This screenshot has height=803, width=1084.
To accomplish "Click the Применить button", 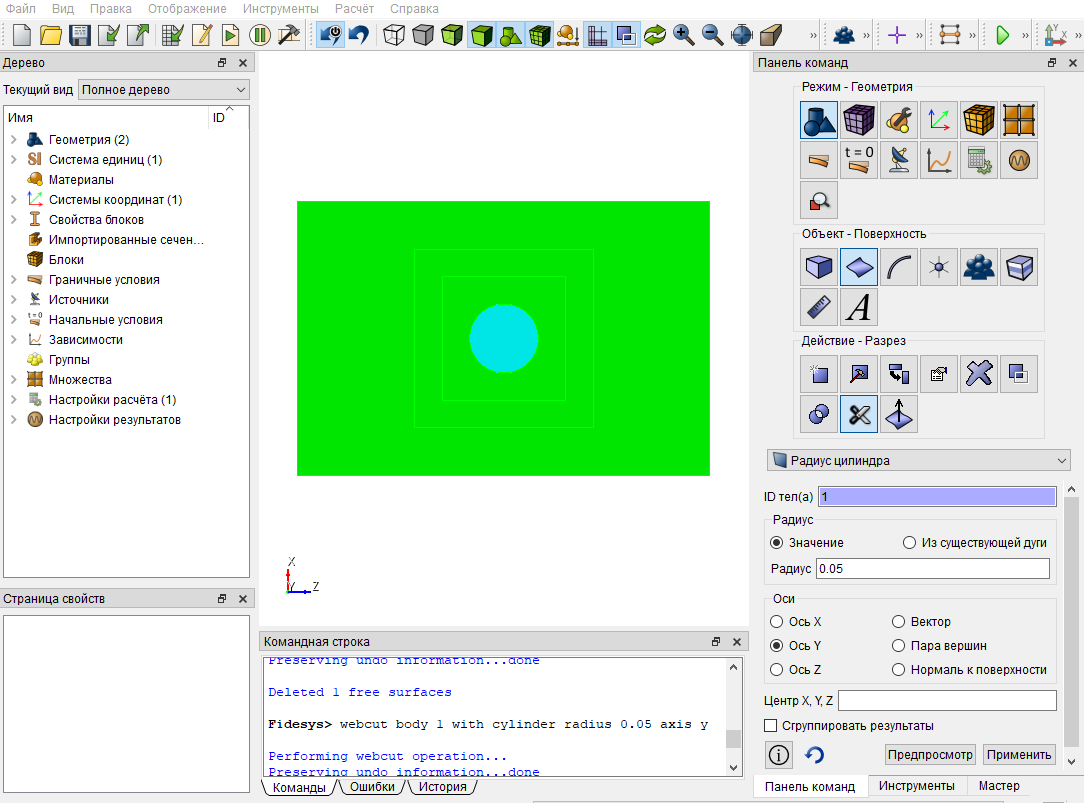I will (1019, 755).
